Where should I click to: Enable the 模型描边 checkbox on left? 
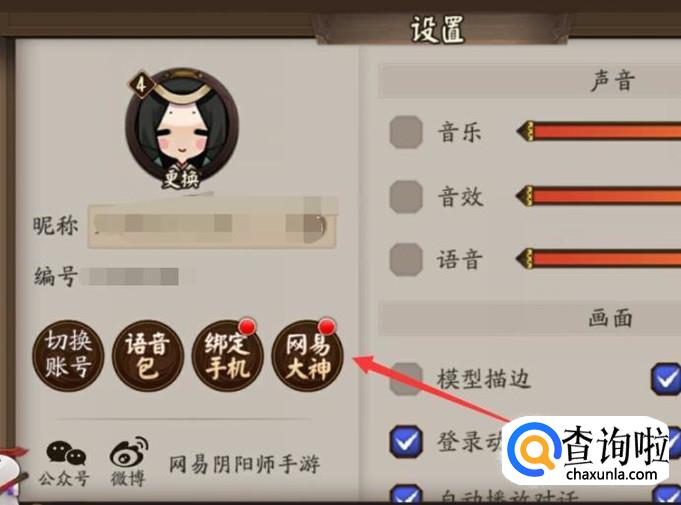click(406, 379)
